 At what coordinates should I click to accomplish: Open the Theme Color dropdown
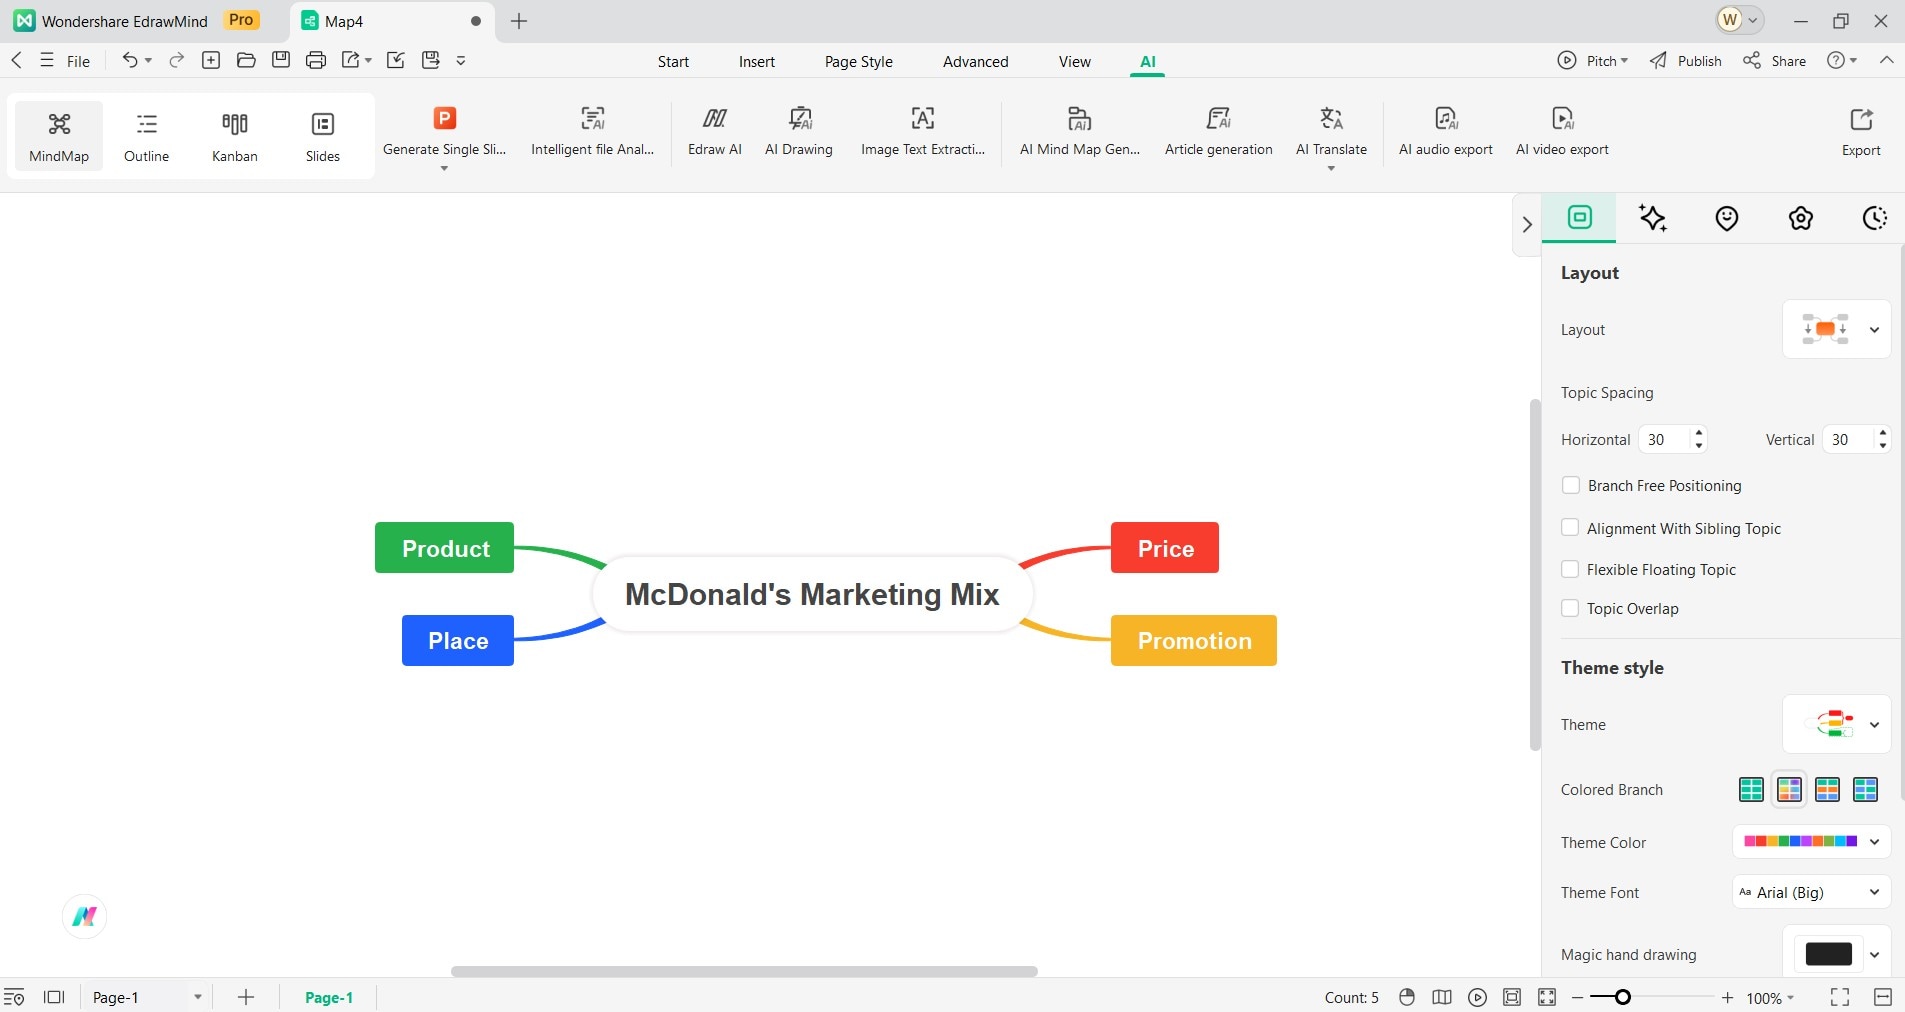[1874, 842]
